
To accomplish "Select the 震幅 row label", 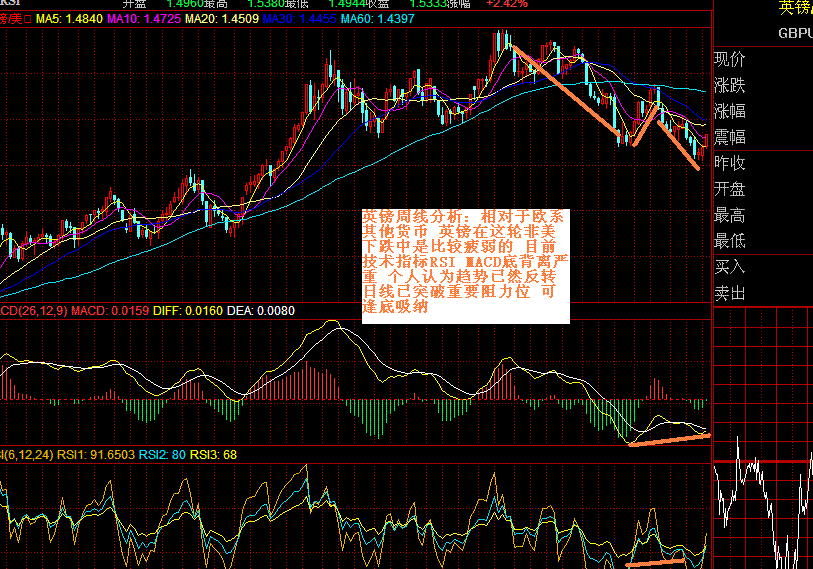I will [x=730, y=137].
